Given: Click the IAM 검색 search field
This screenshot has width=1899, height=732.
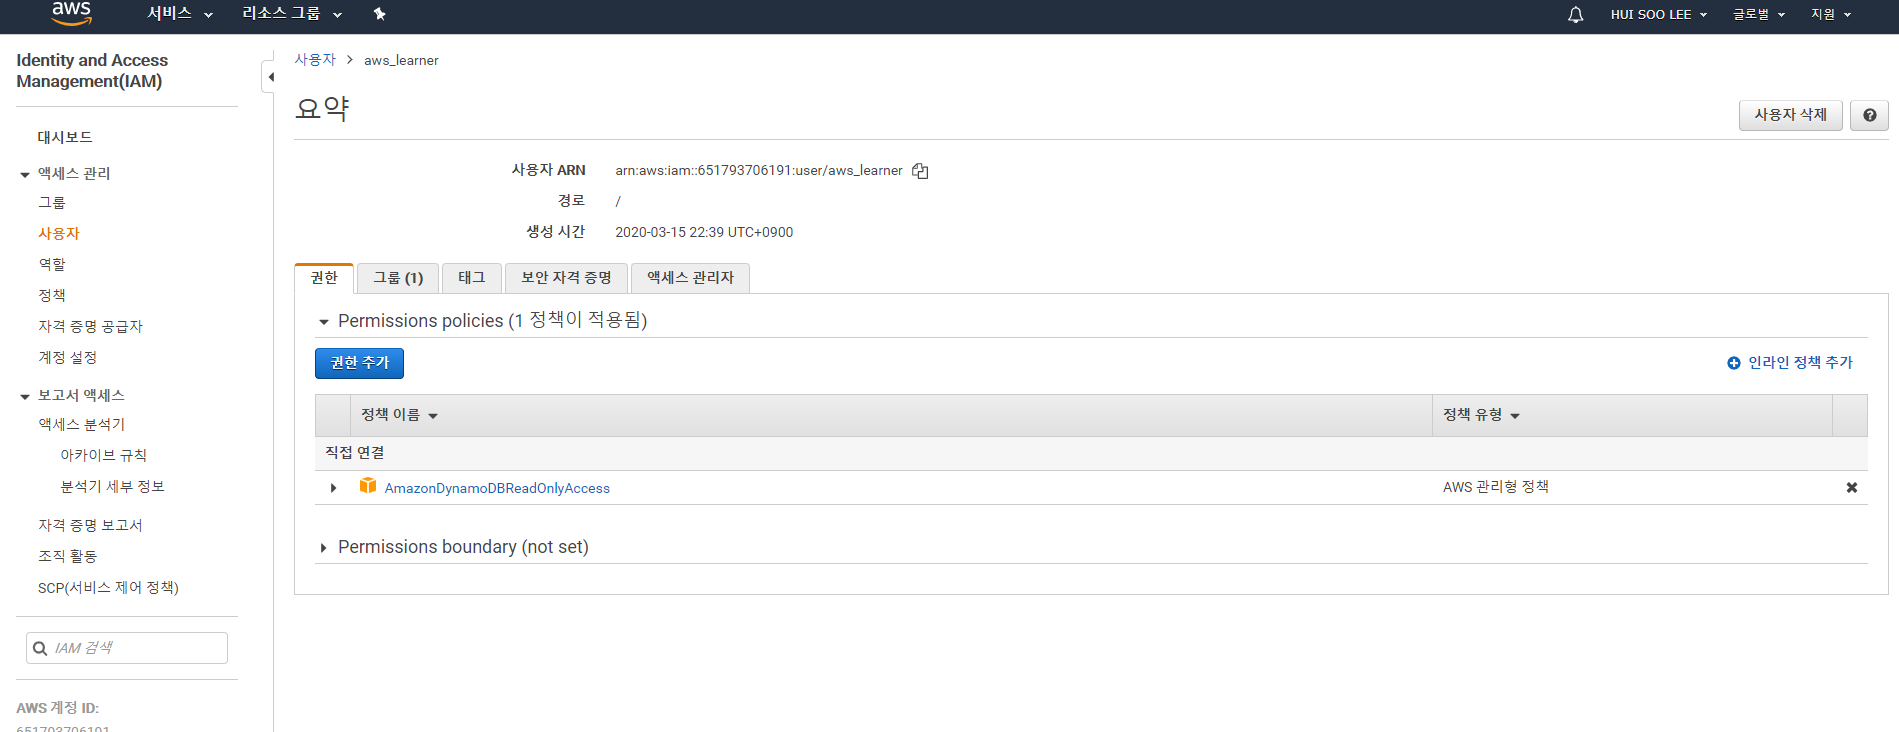Looking at the screenshot, I should [127, 648].
